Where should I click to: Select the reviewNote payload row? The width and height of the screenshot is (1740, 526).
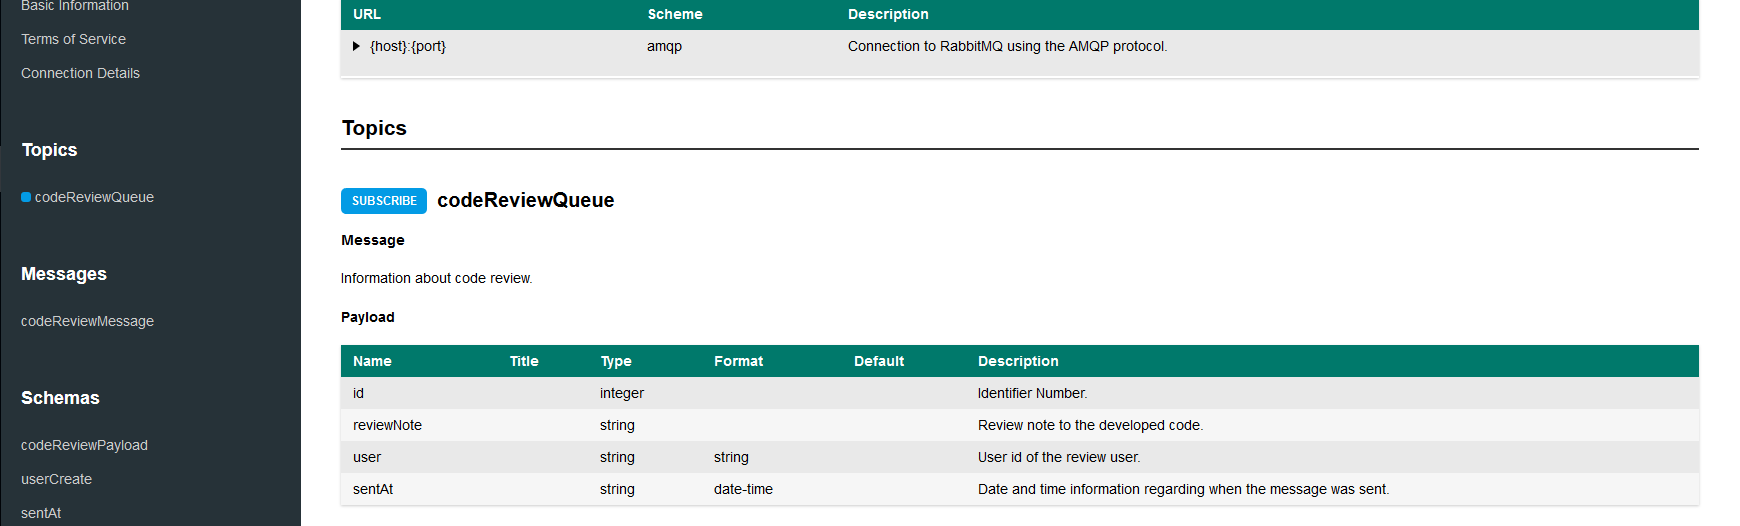387,425
